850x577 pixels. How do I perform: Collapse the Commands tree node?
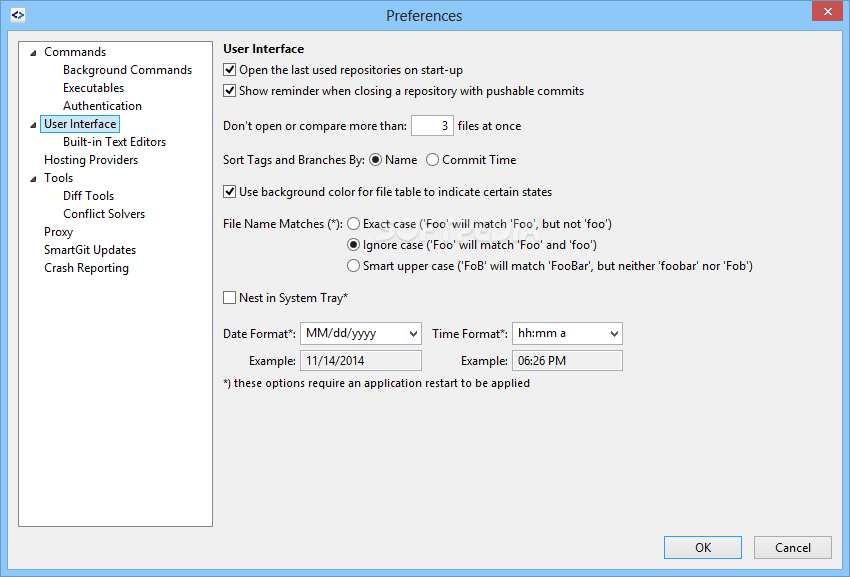coord(33,53)
